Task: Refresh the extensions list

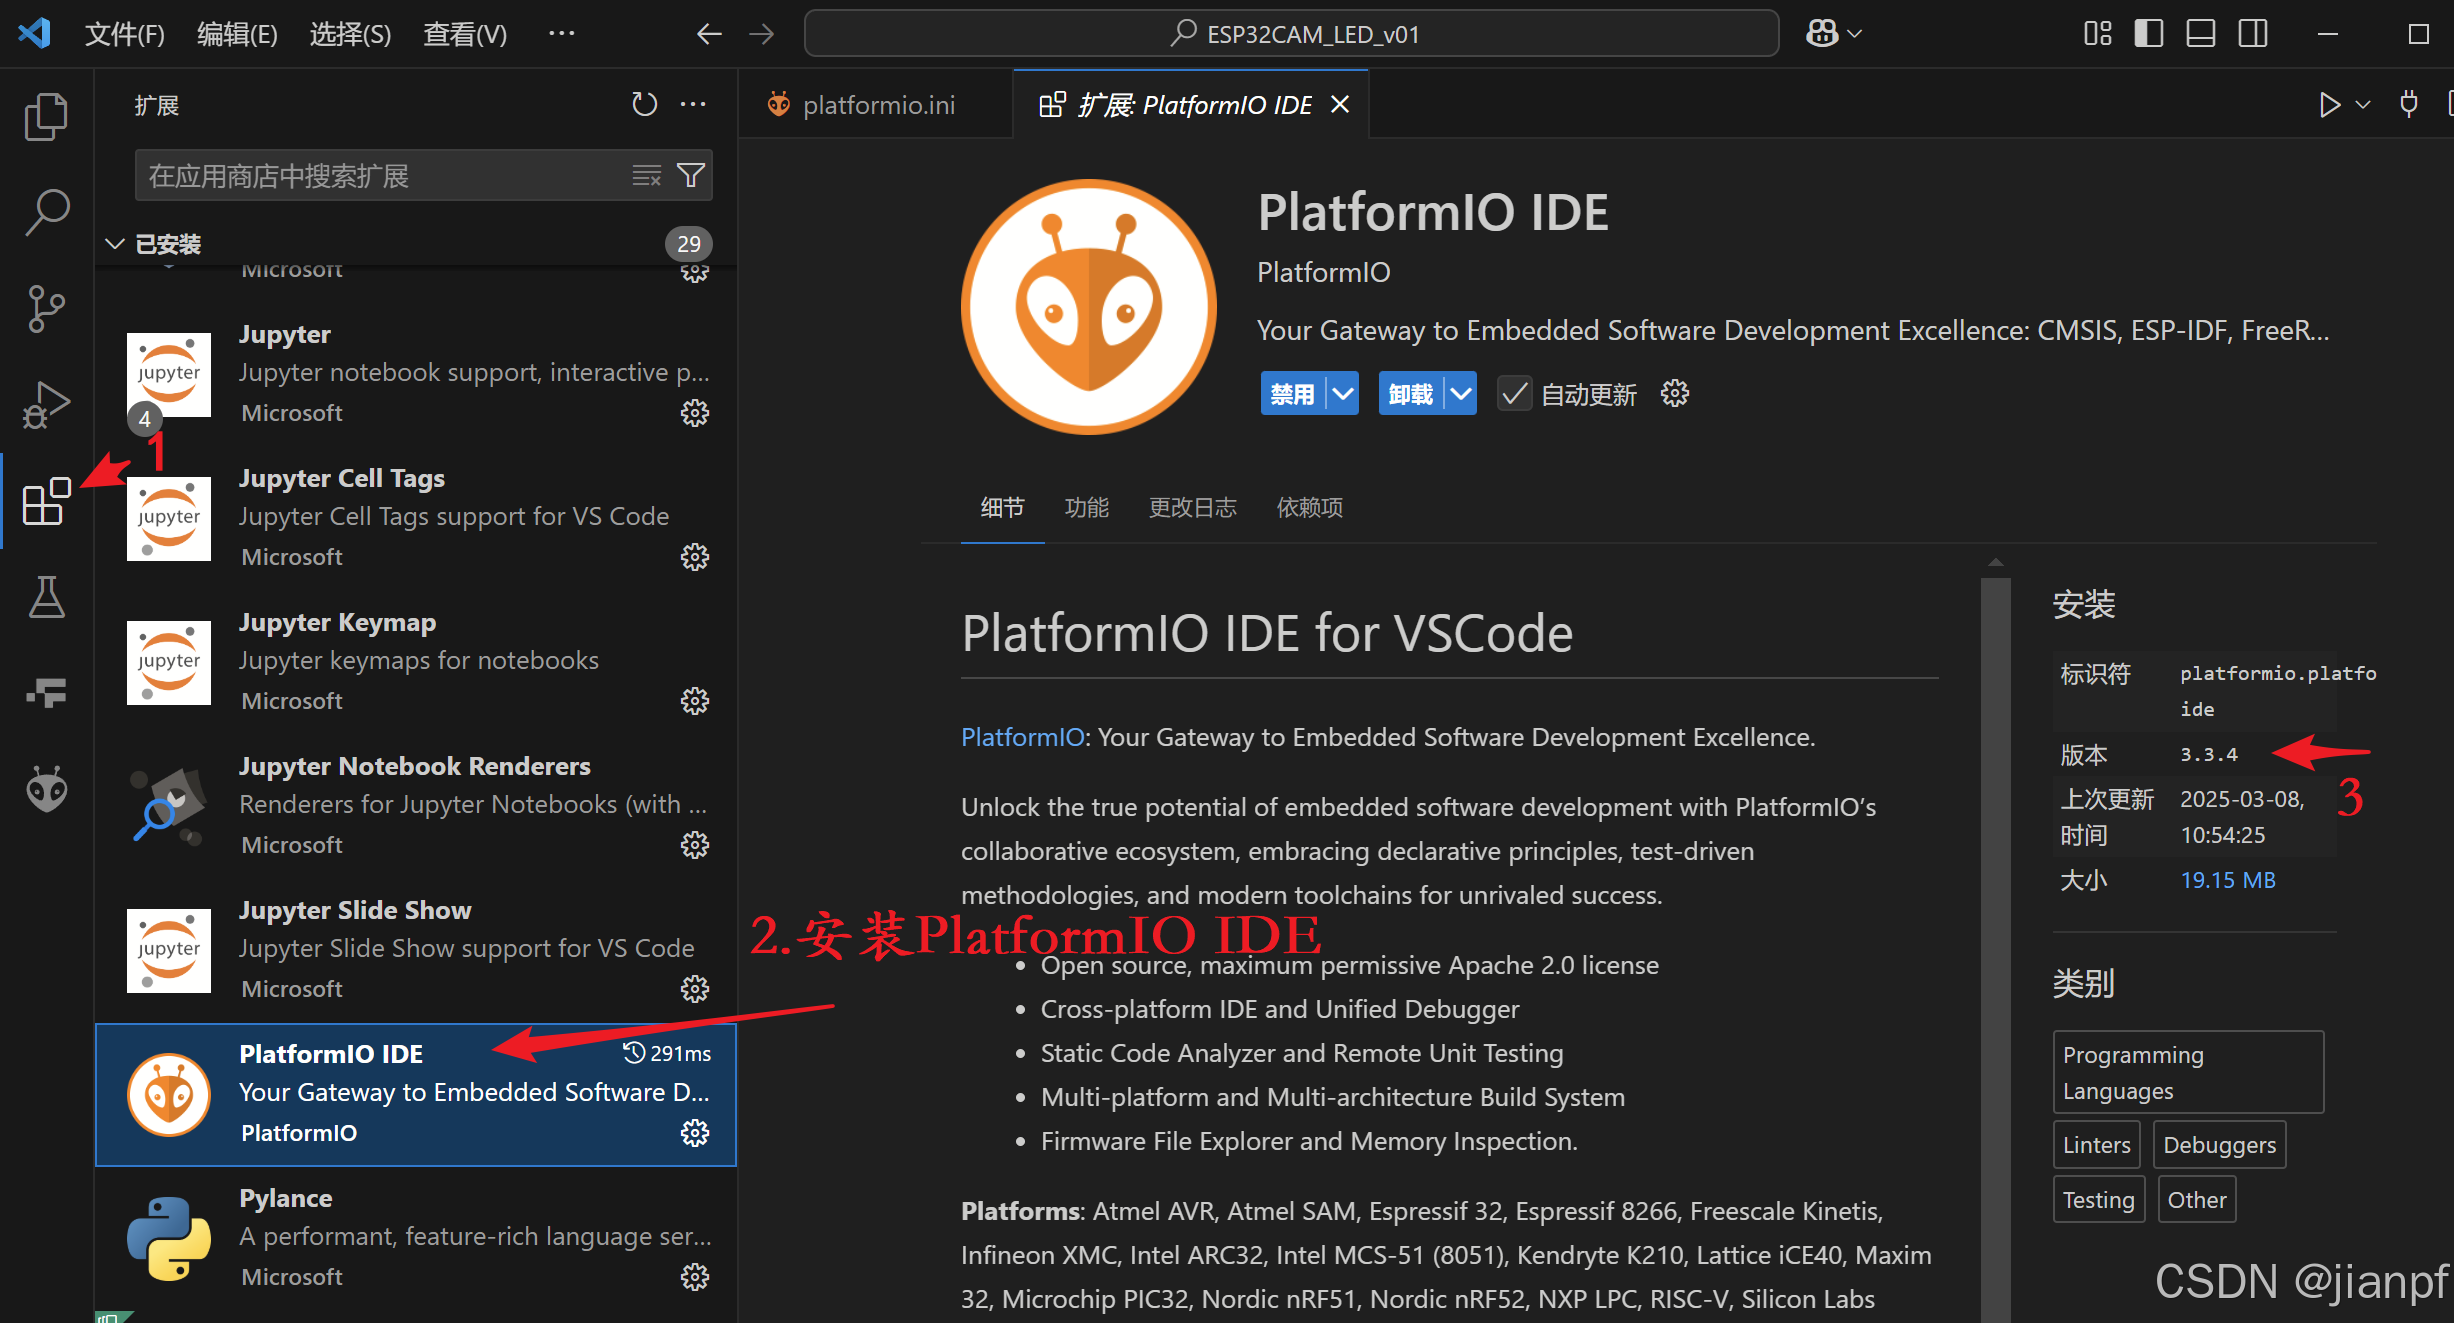Action: coord(644,104)
